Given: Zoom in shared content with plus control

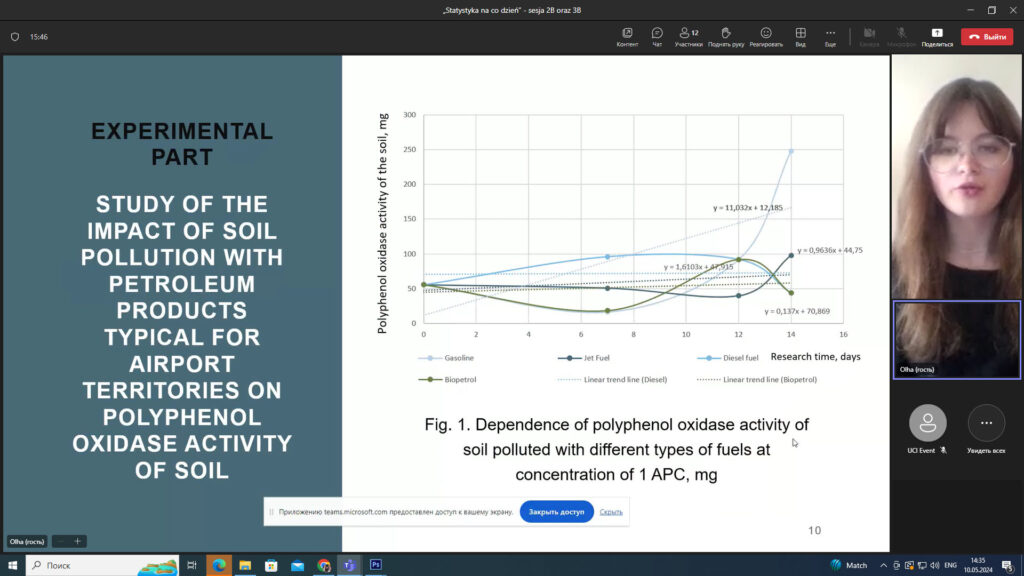Looking at the screenshot, I should coord(77,541).
